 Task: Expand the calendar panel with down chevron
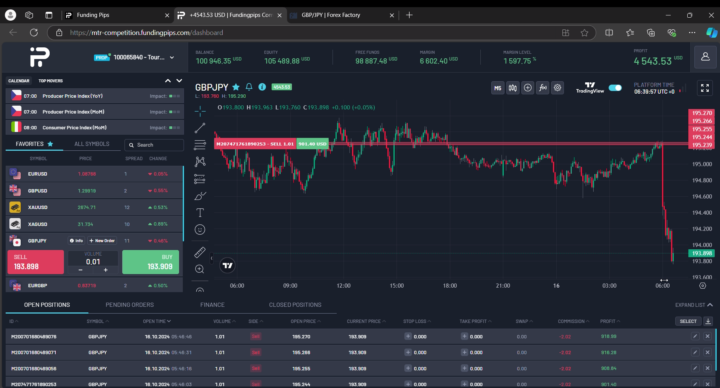pos(179,81)
